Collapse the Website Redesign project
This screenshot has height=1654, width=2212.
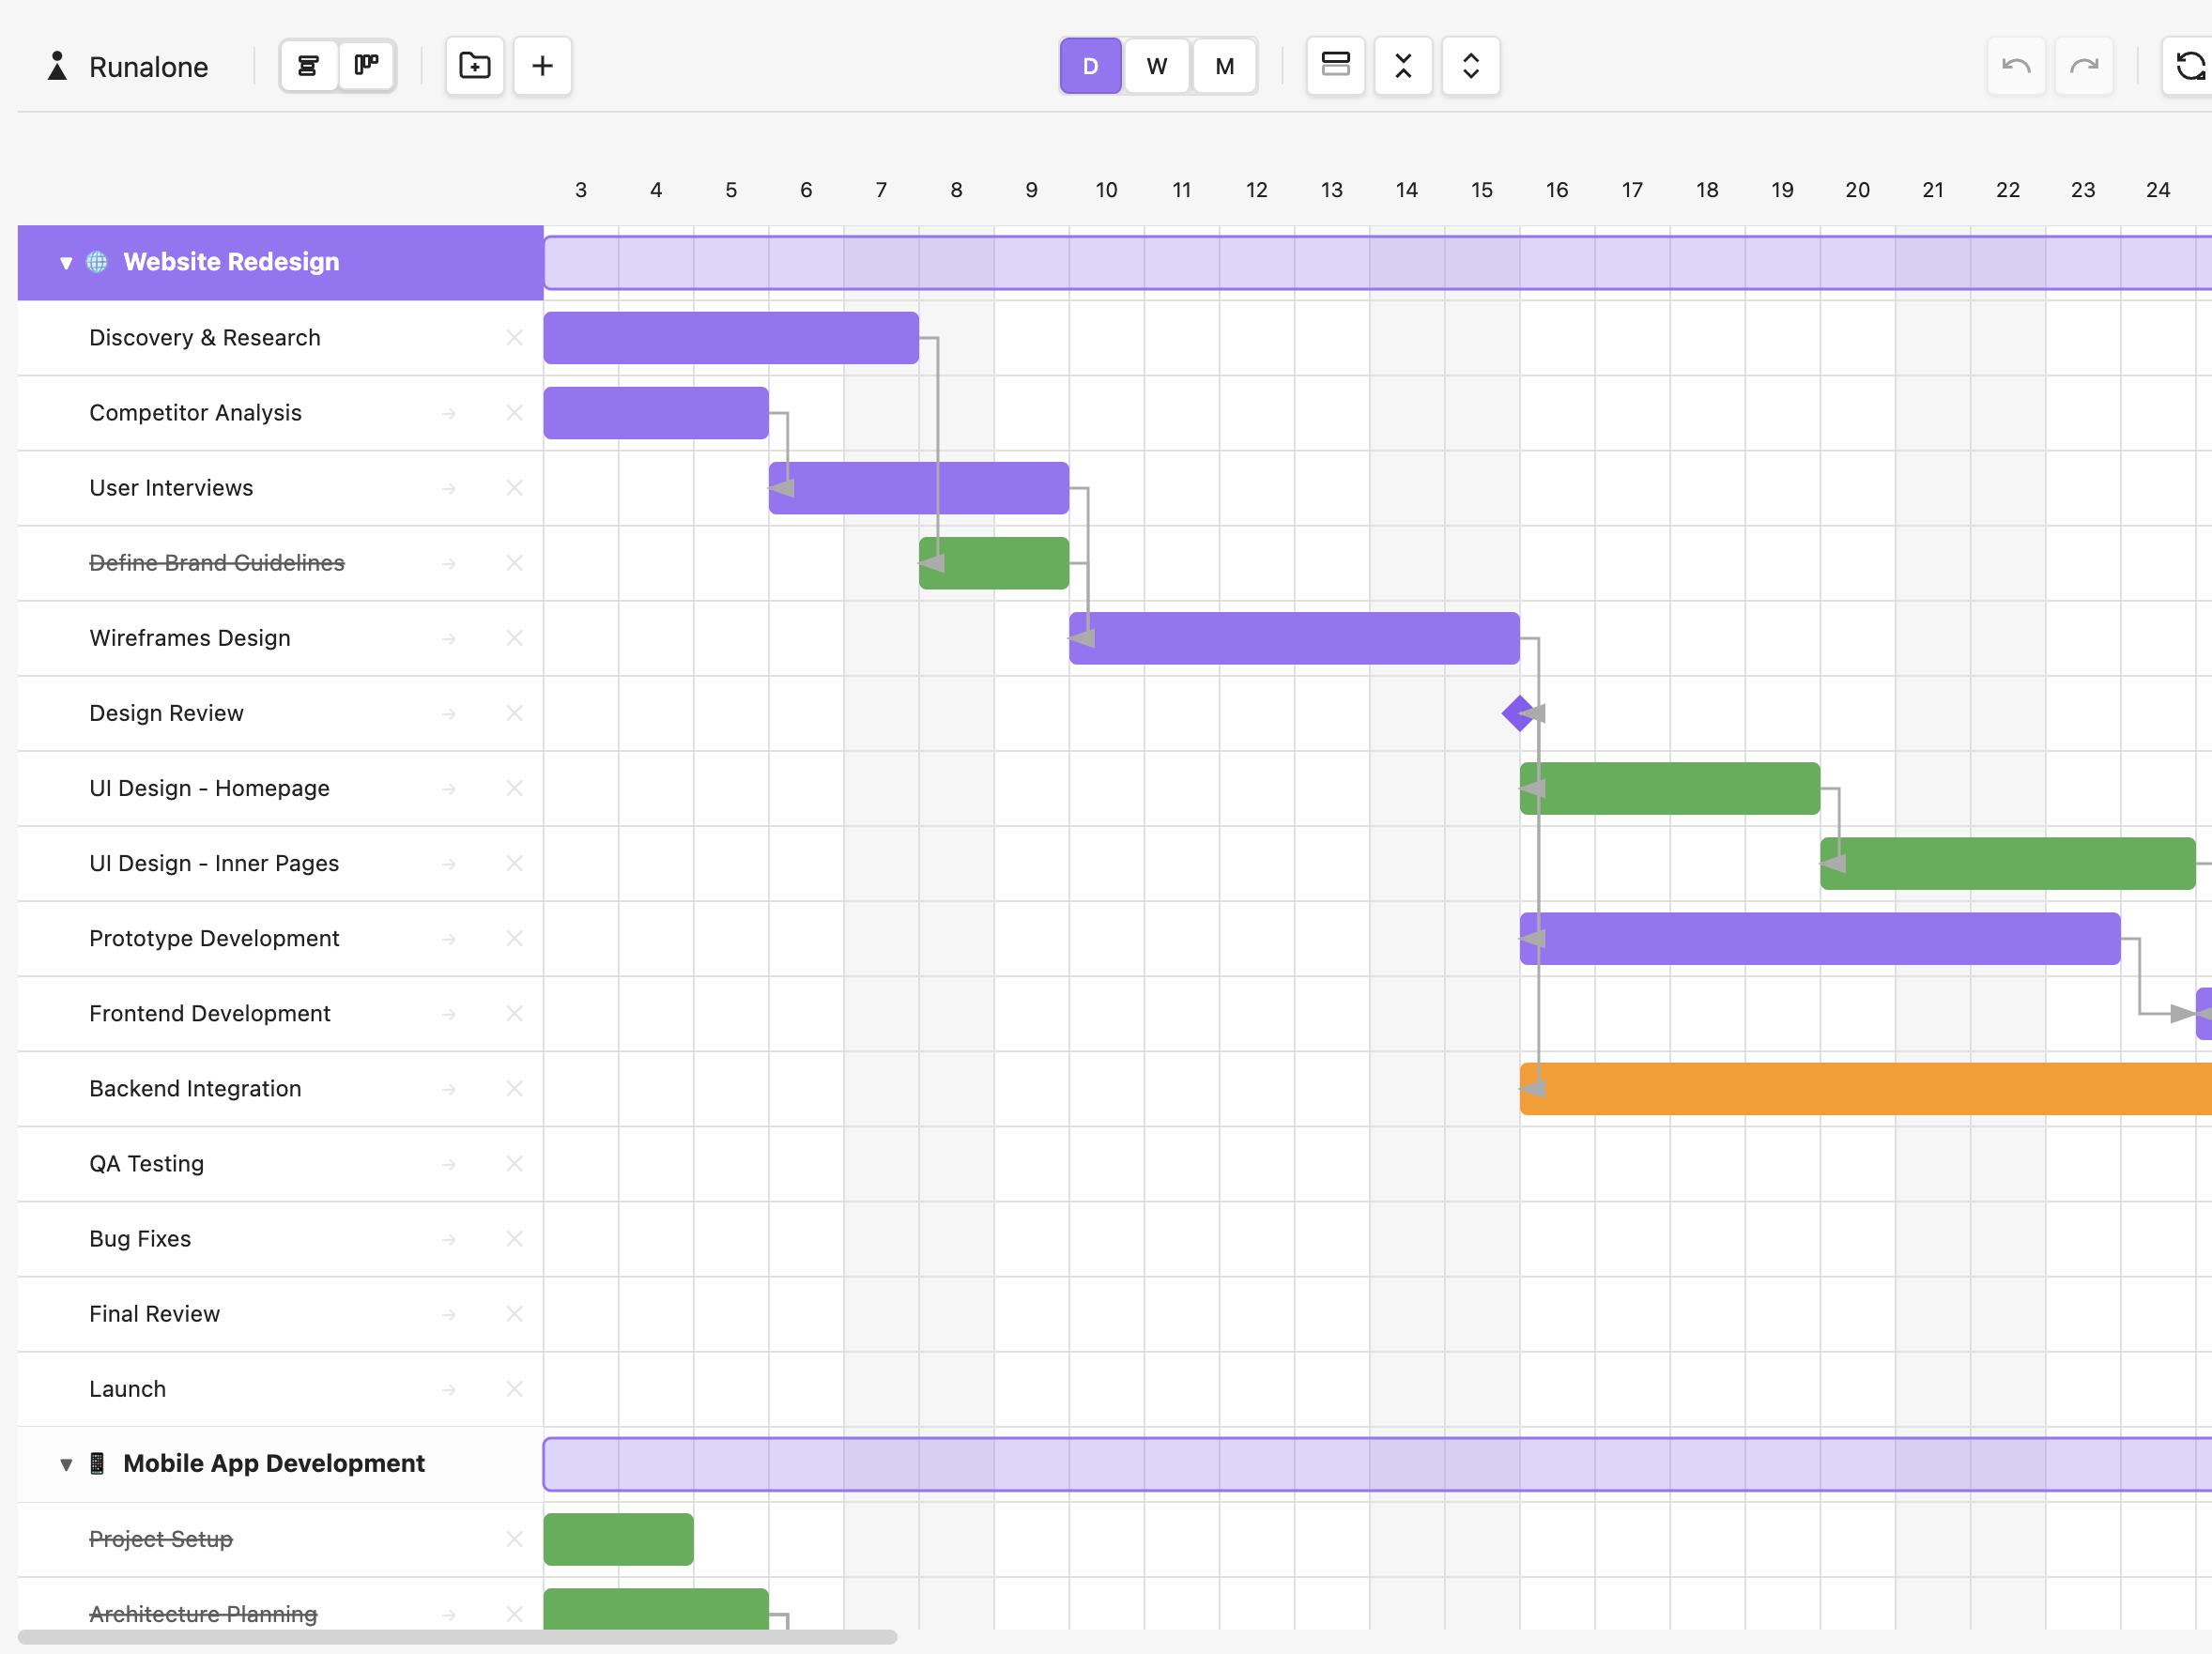point(66,263)
